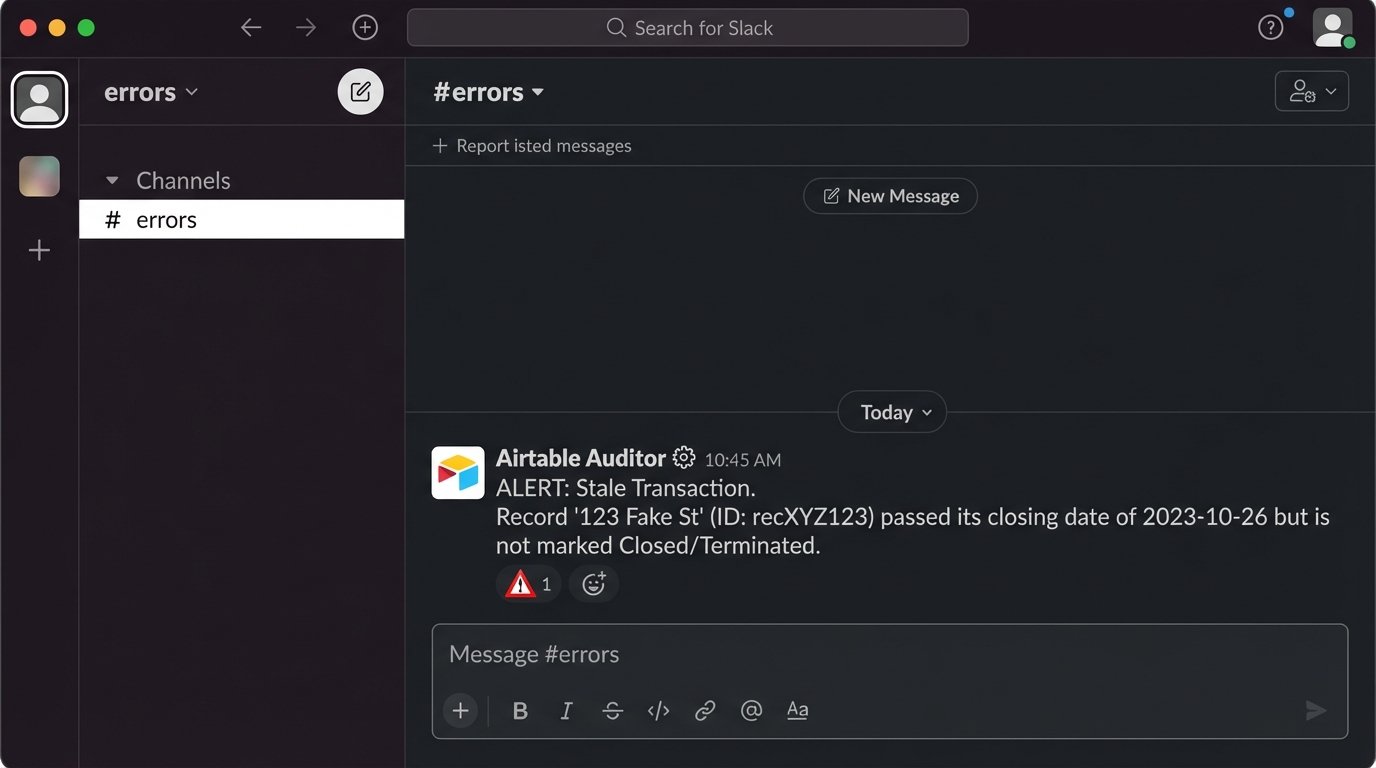Open the #errors channel header dropdown
This screenshot has width=1376, height=768.
489,92
